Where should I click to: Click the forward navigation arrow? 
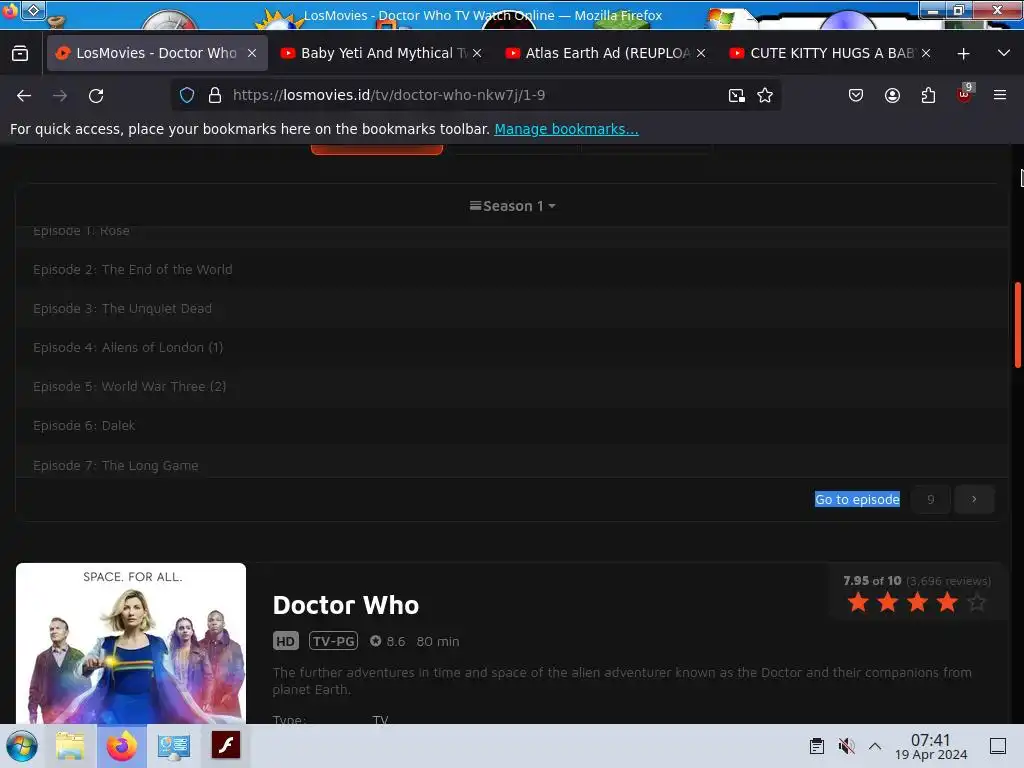pos(60,95)
